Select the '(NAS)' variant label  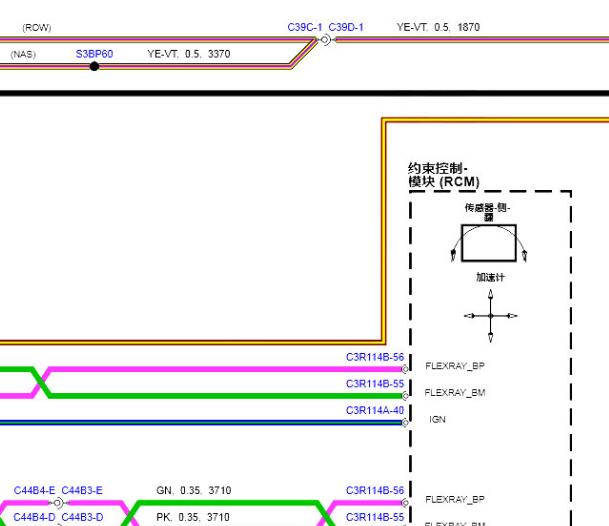[x=23, y=54]
